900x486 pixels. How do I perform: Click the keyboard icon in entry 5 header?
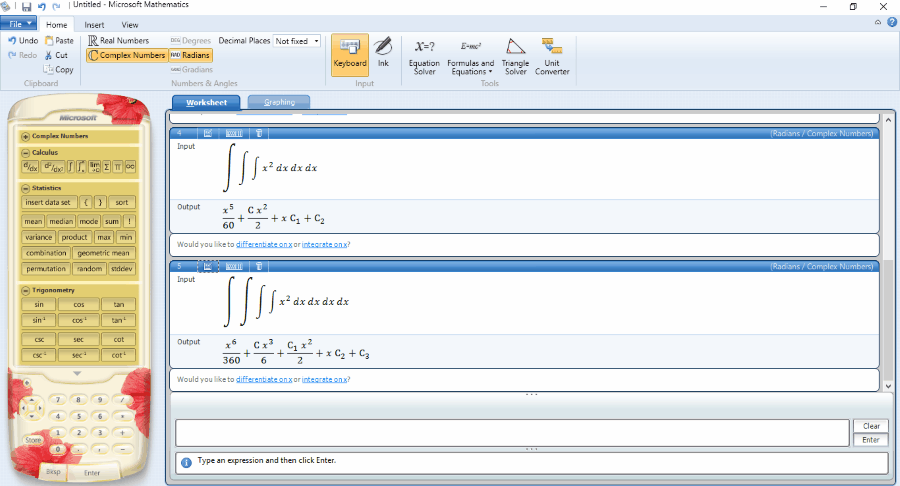(x=234, y=266)
